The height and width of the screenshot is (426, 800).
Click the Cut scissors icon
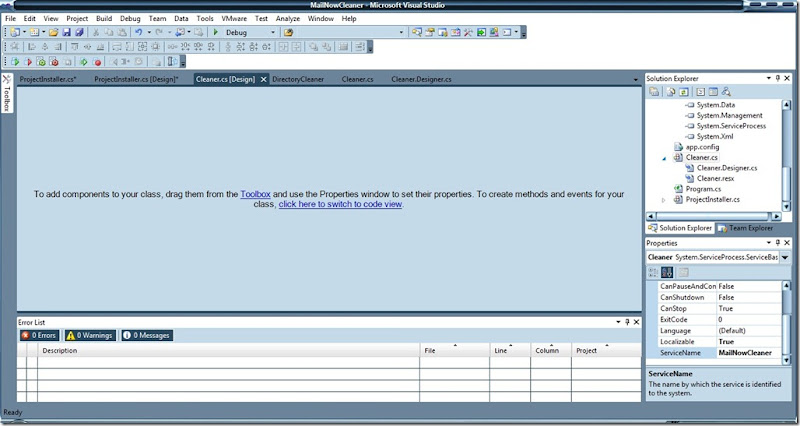(x=97, y=32)
